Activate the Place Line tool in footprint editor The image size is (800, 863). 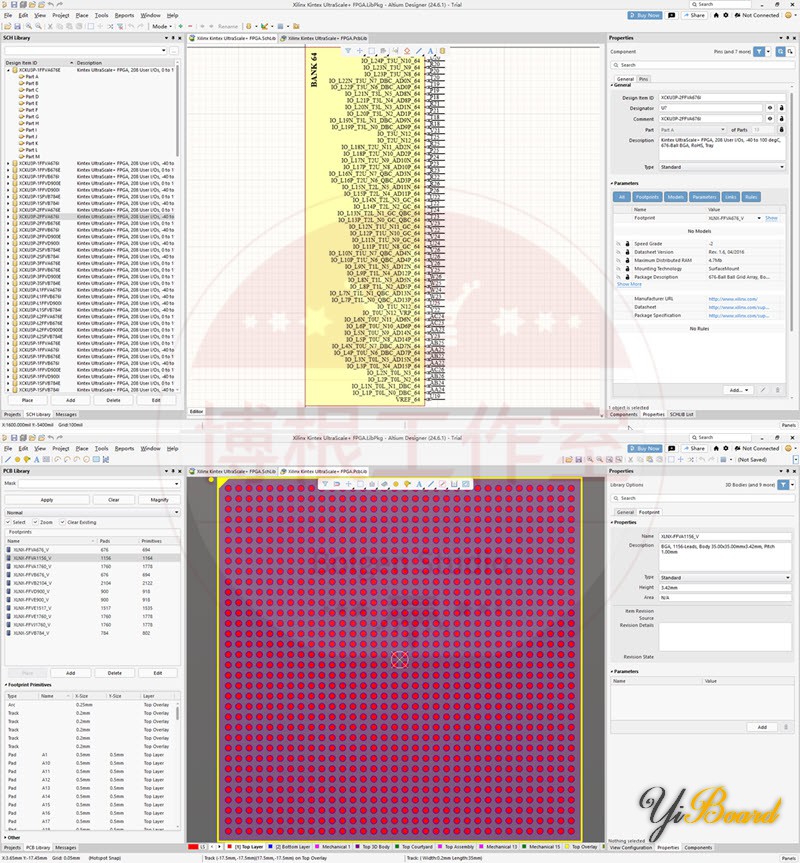point(430,482)
